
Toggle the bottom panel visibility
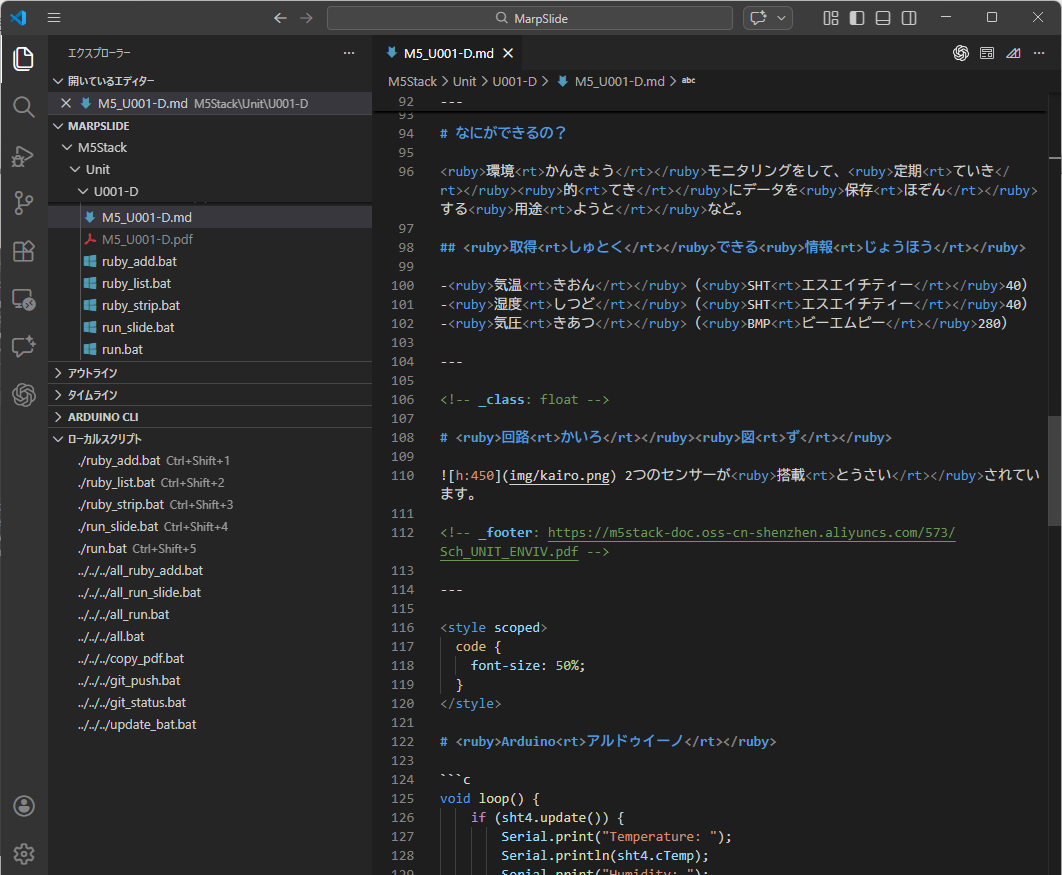[883, 18]
